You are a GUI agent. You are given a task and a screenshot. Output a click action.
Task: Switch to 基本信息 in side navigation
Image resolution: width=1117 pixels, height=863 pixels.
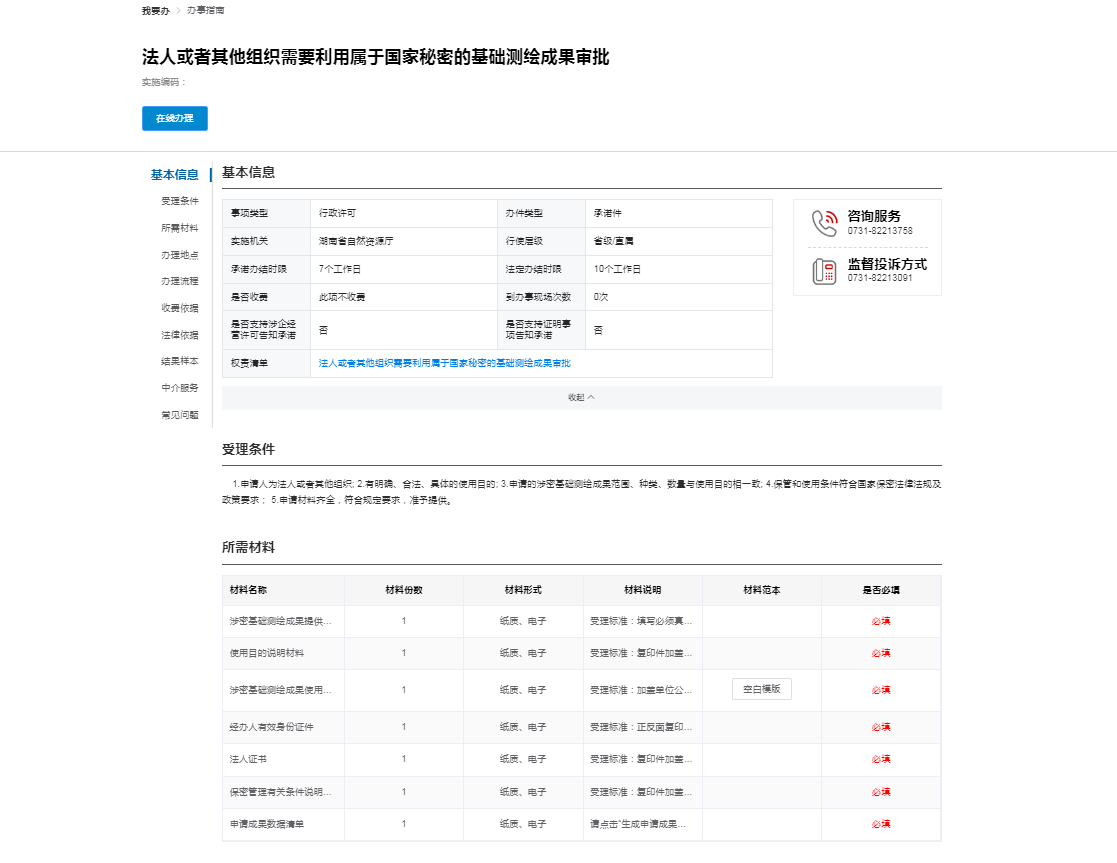coord(174,175)
